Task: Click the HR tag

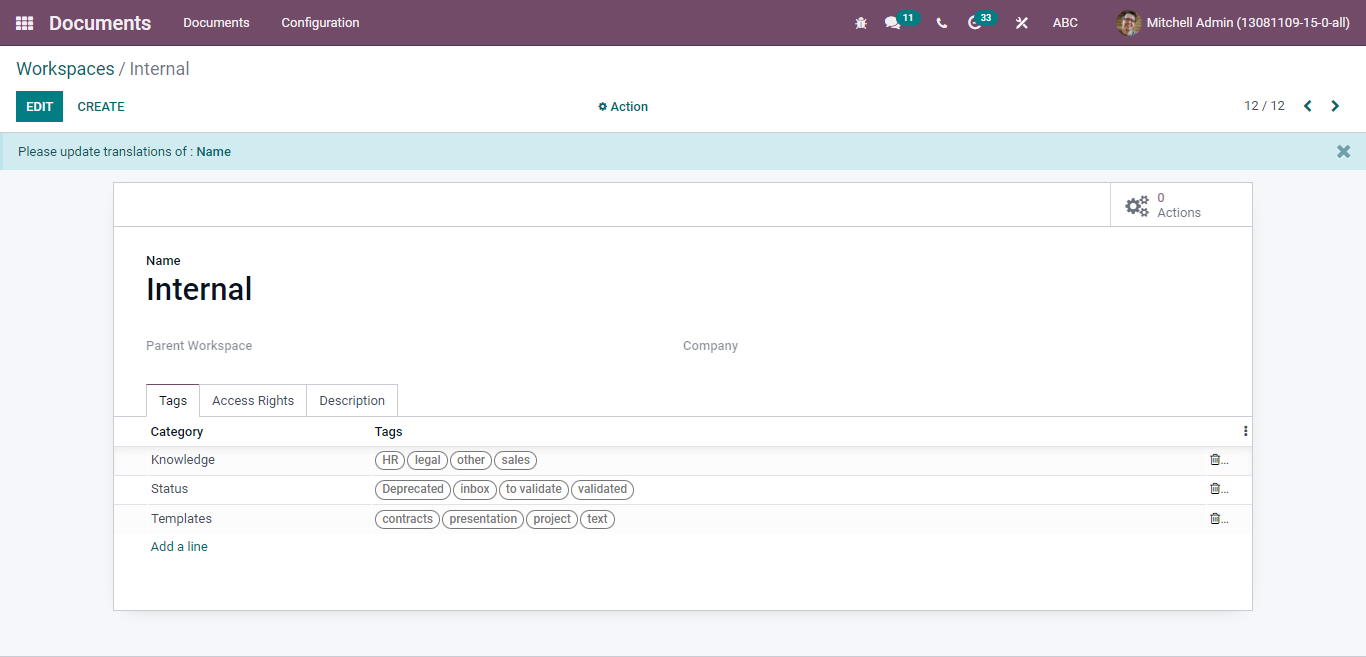Action: pos(390,460)
